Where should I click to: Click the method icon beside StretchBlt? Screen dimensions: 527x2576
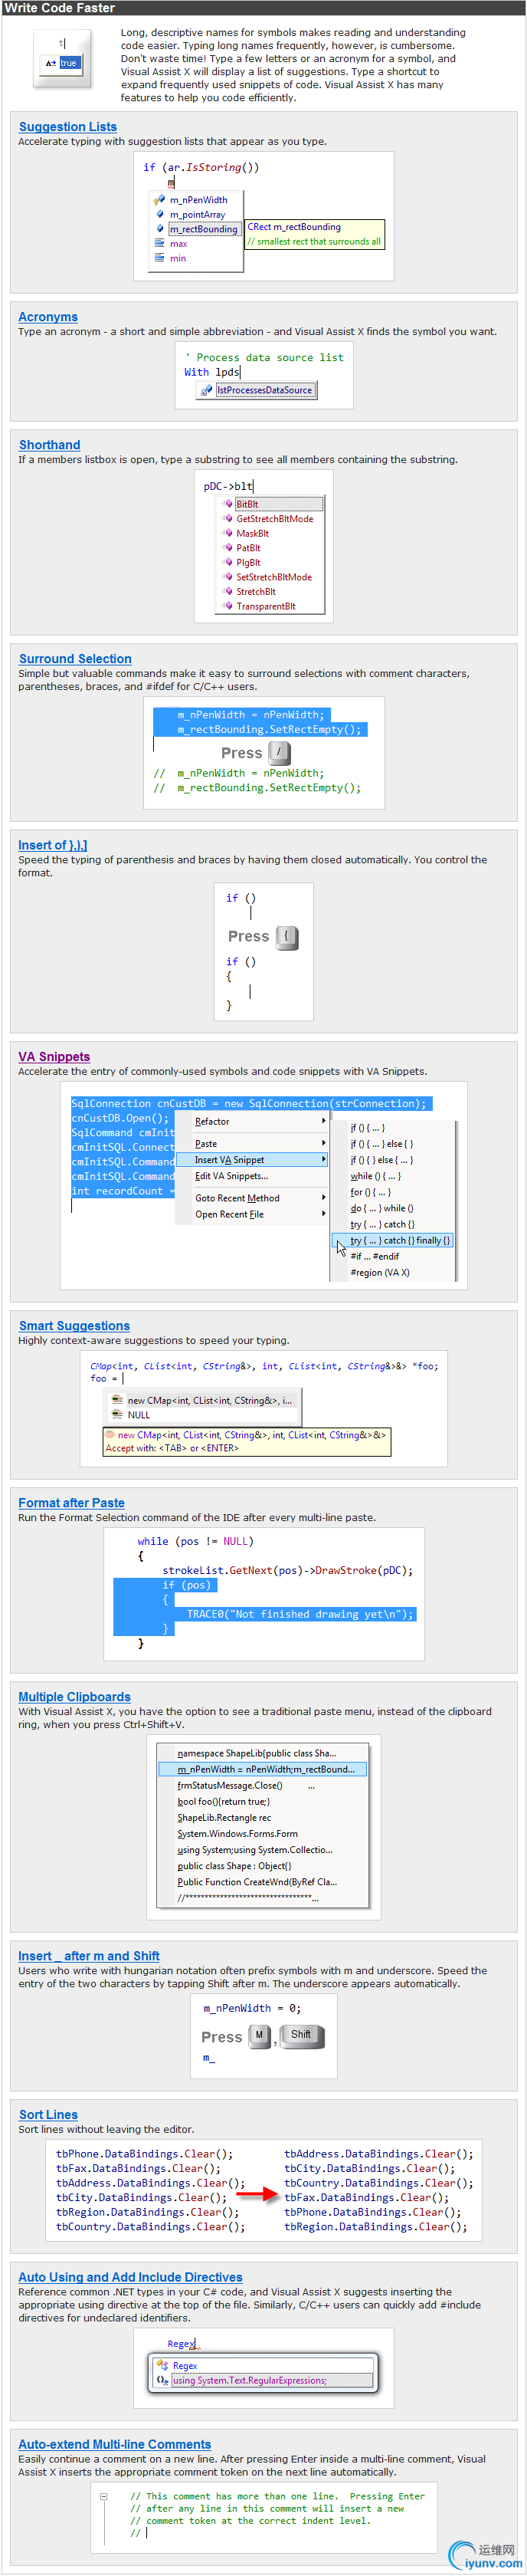tap(228, 591)
